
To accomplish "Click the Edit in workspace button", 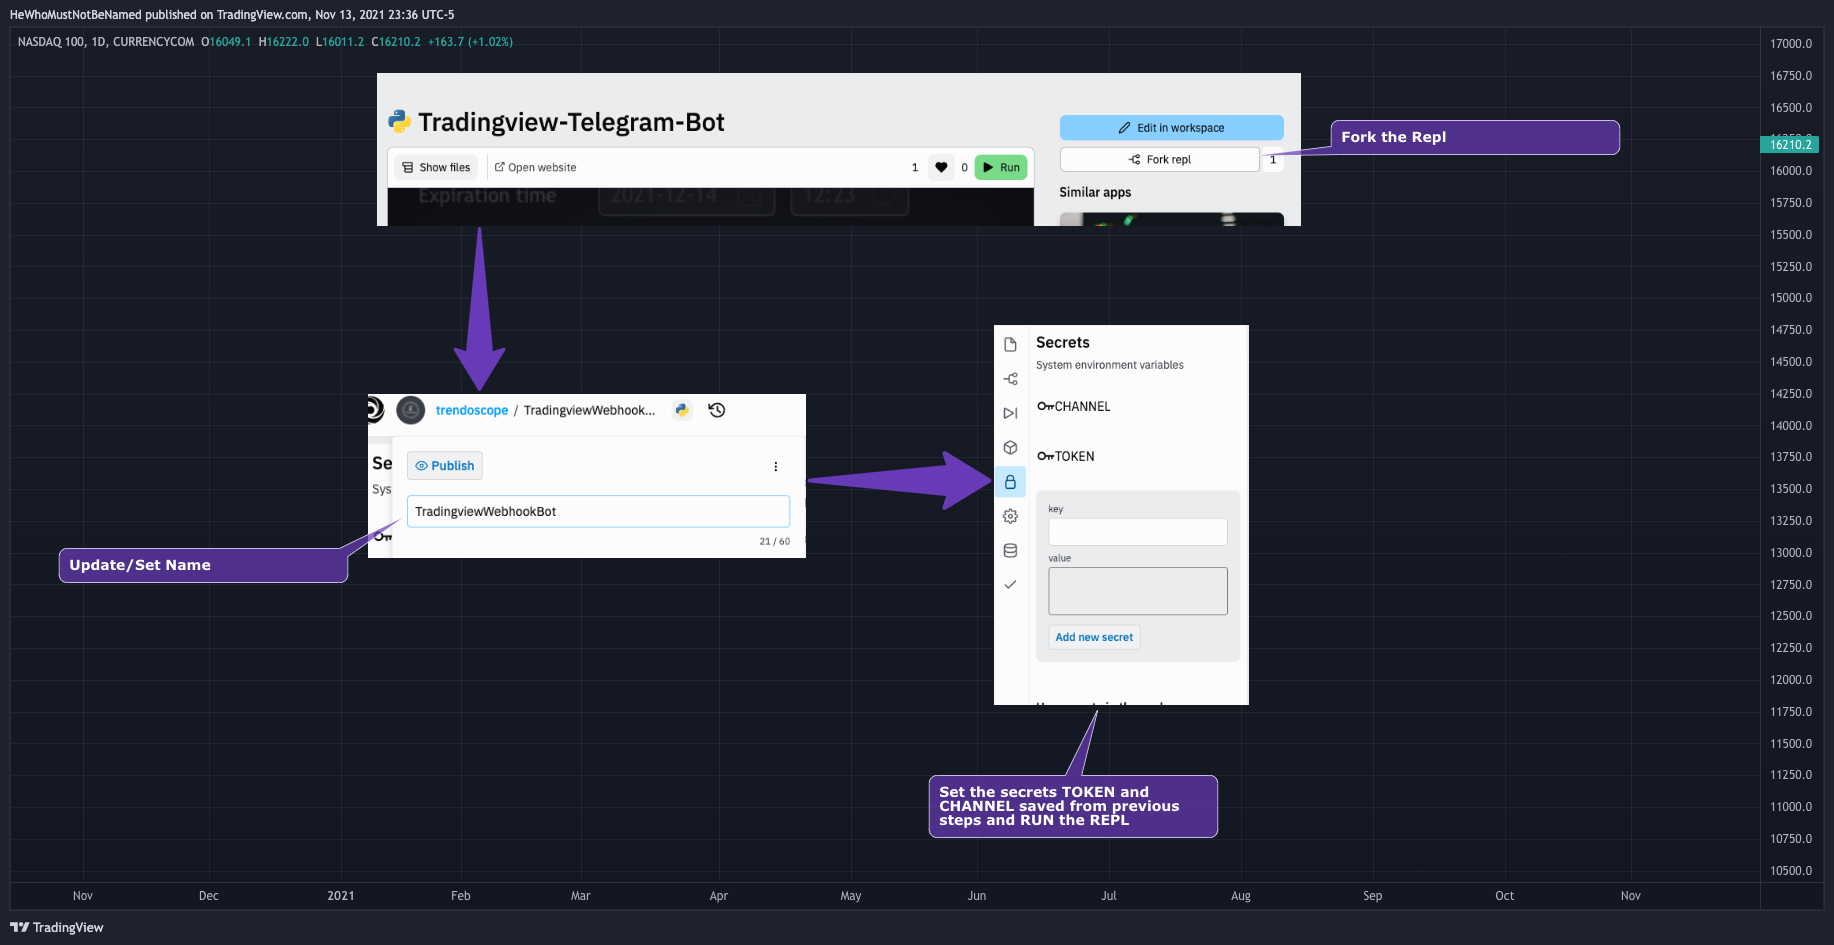I will pos(1171,128).
